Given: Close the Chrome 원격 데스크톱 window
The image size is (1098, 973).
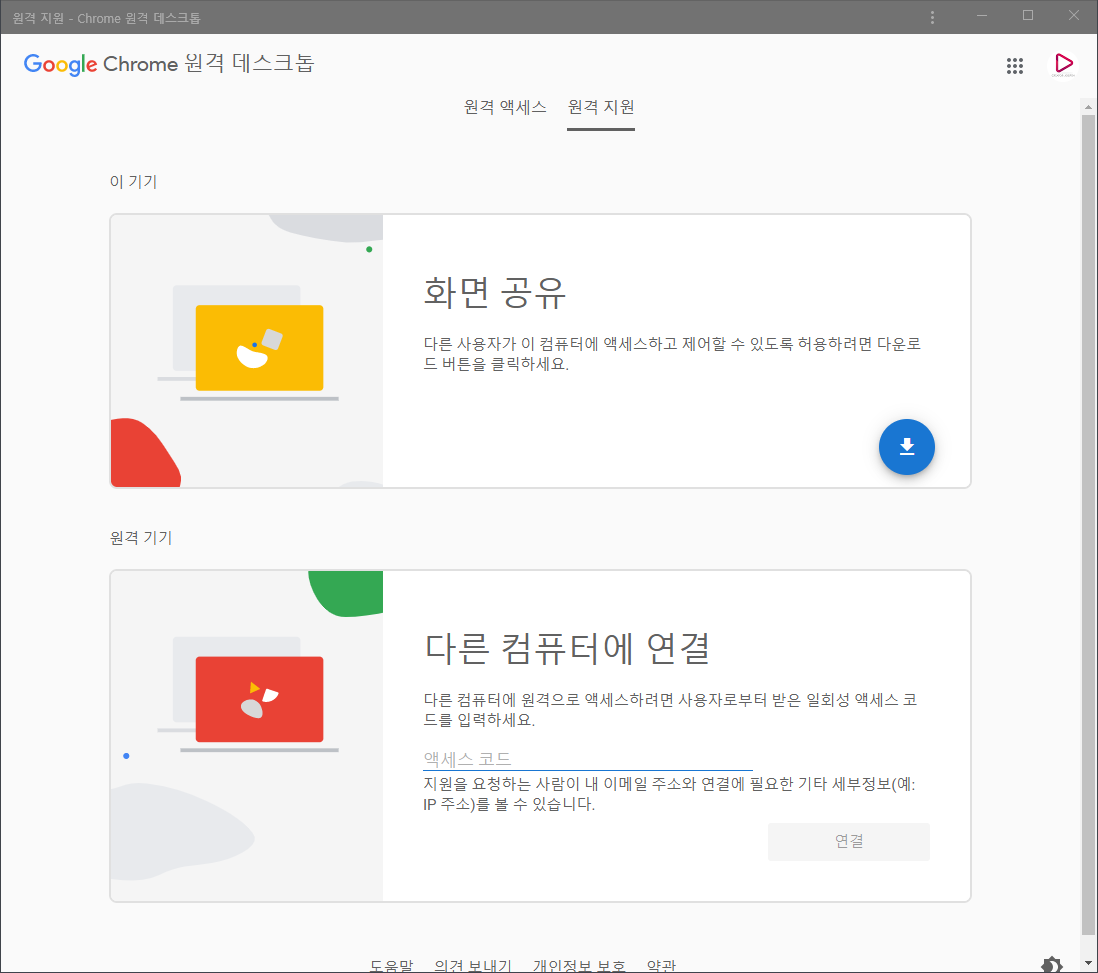Looking at the screenshot, I should click(x=1073, y=16).
